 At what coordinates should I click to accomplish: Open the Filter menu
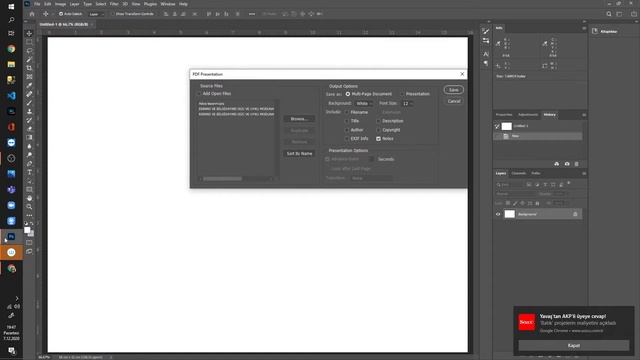coord(114,4)
